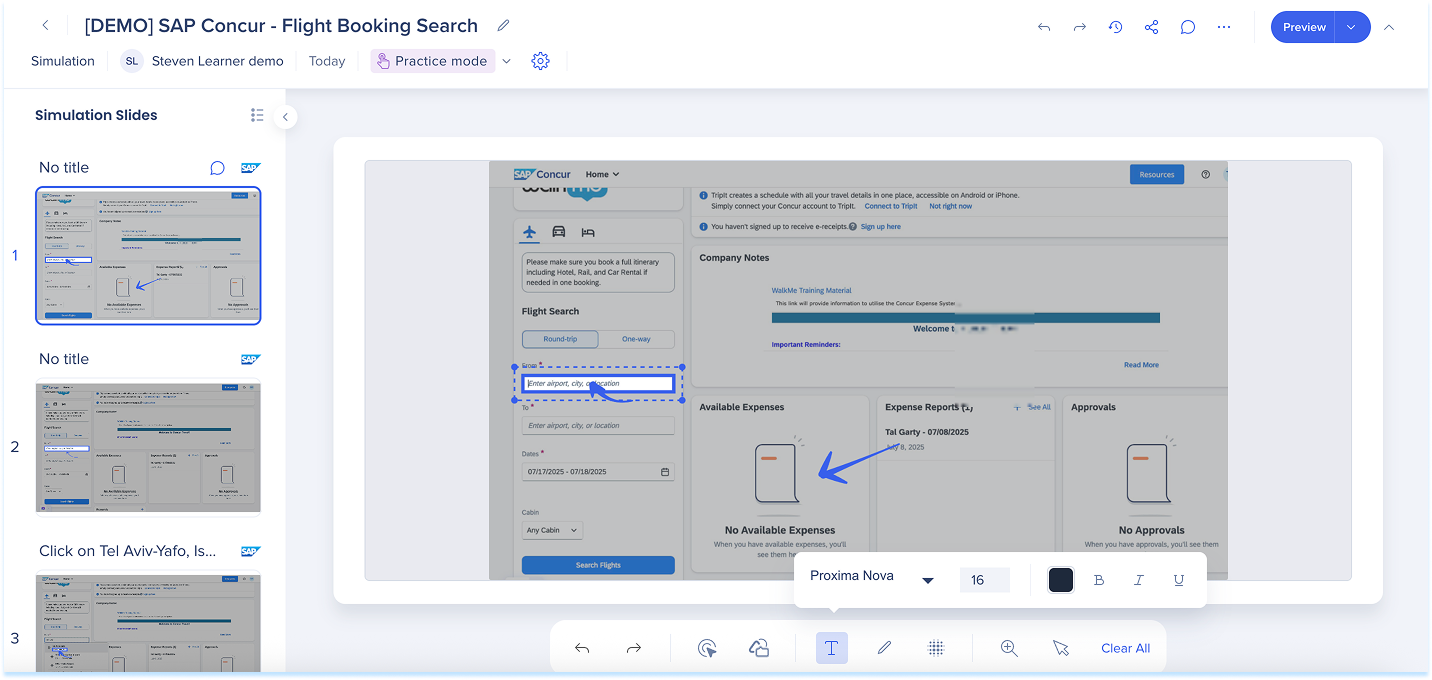Open version history in the top header

1116,27
